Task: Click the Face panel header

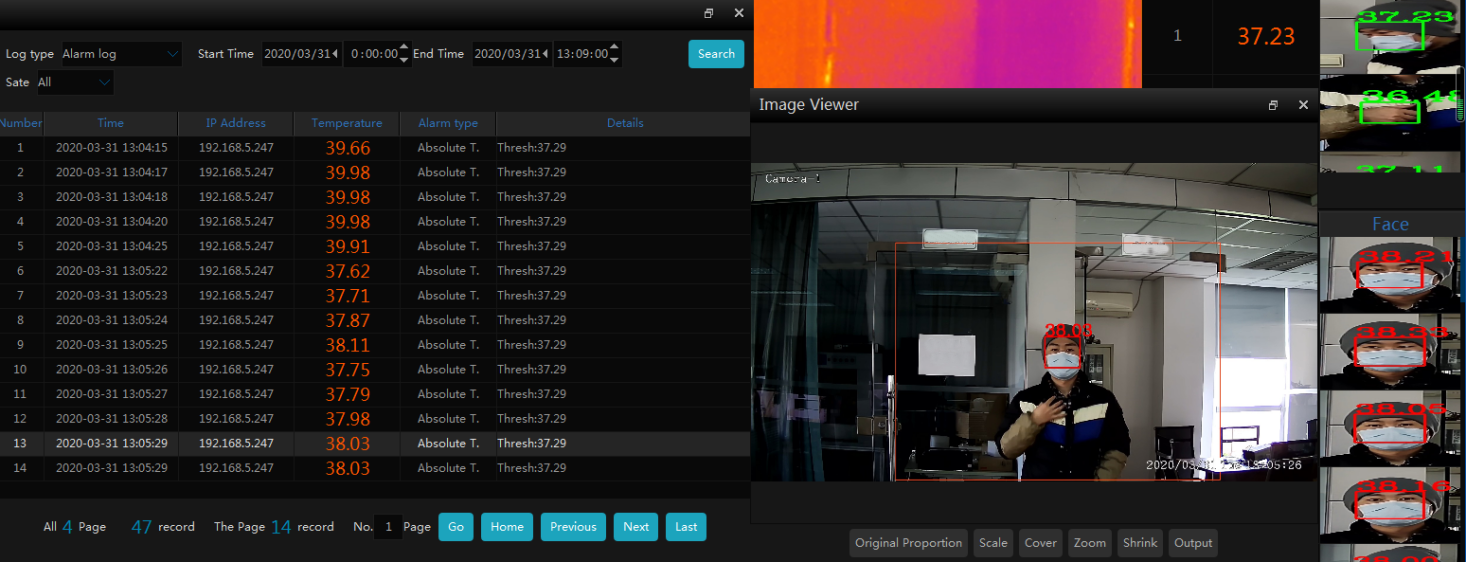Action: tap(1390, 224)
